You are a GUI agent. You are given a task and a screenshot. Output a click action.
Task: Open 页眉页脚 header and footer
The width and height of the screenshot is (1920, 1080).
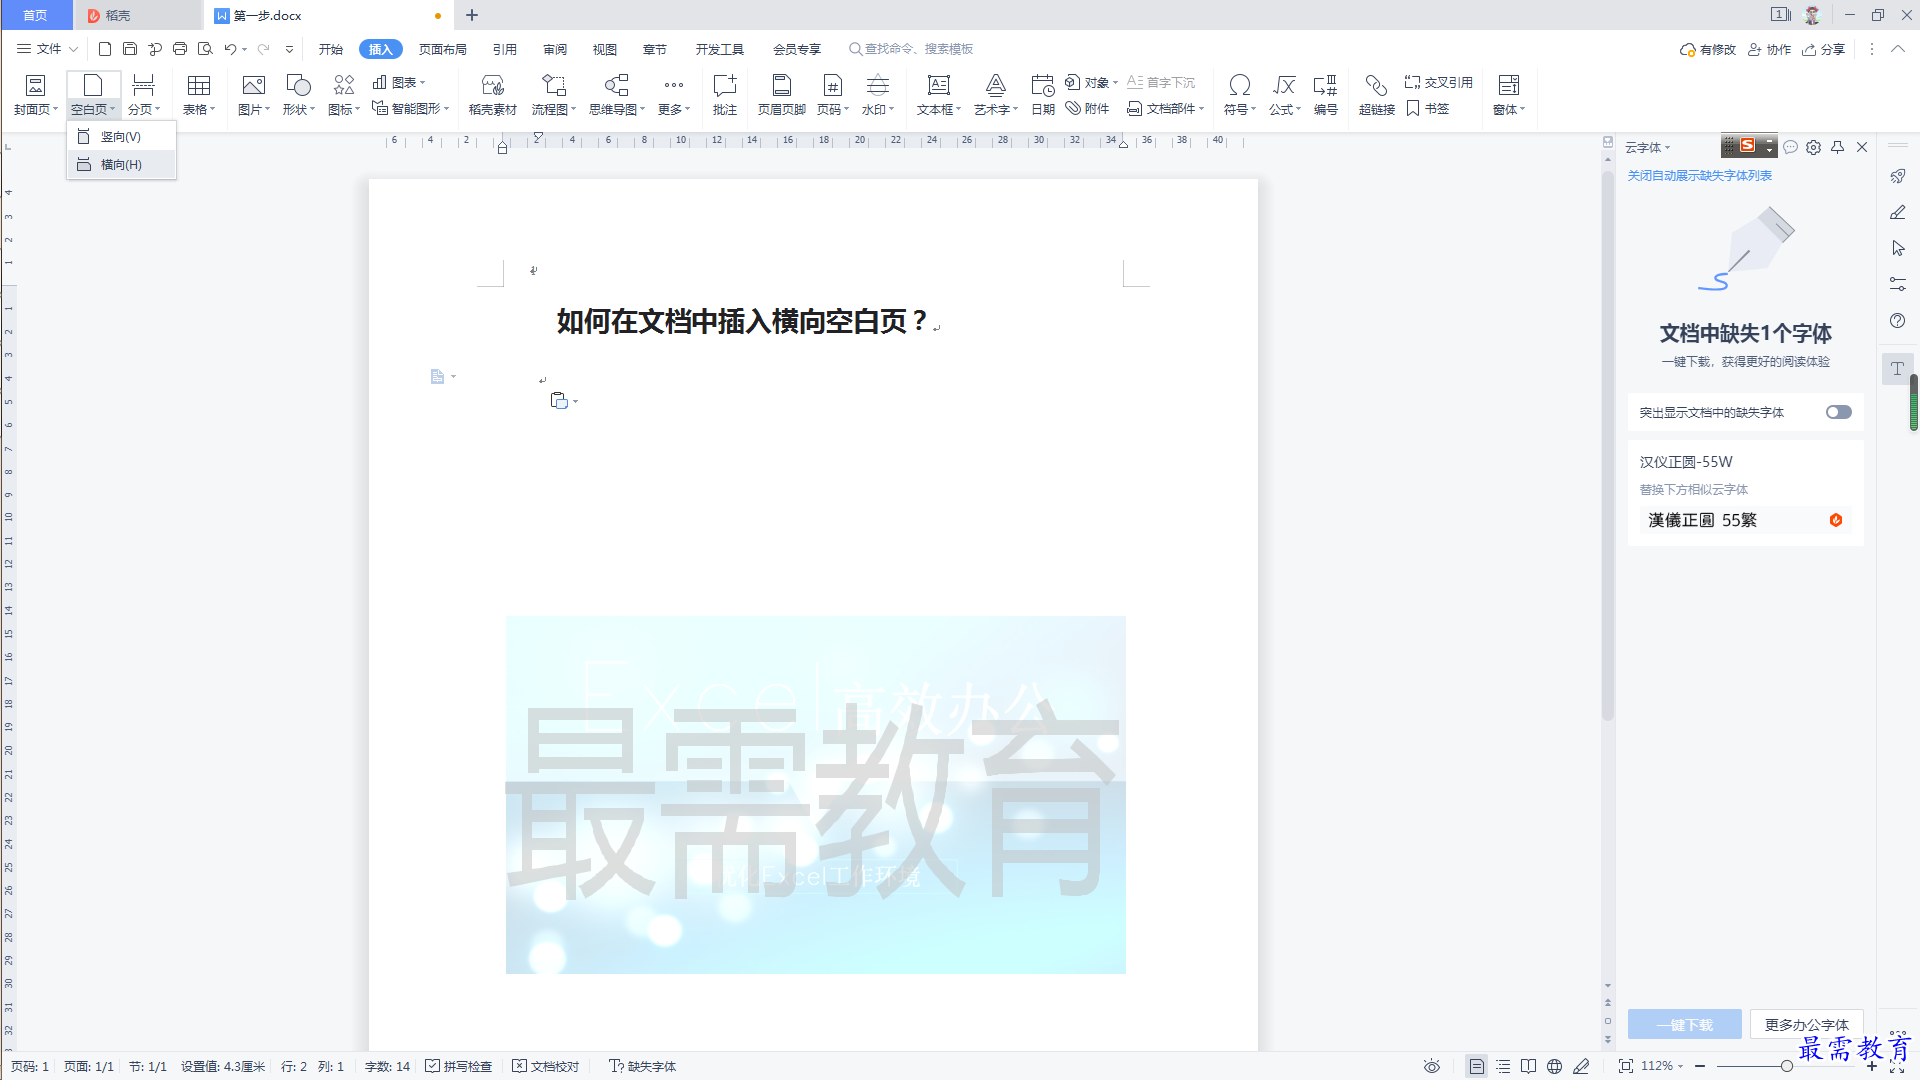[782, 96]
